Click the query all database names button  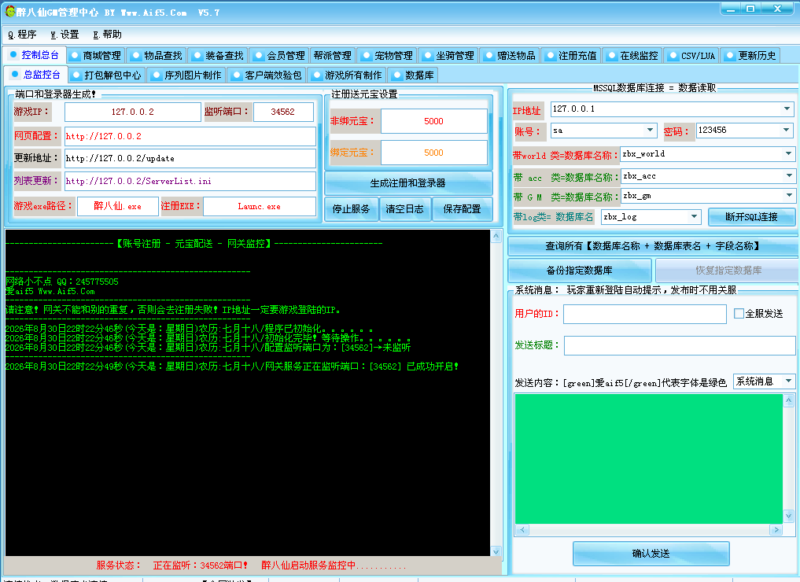pyautogui.click(x=653, y=246)
